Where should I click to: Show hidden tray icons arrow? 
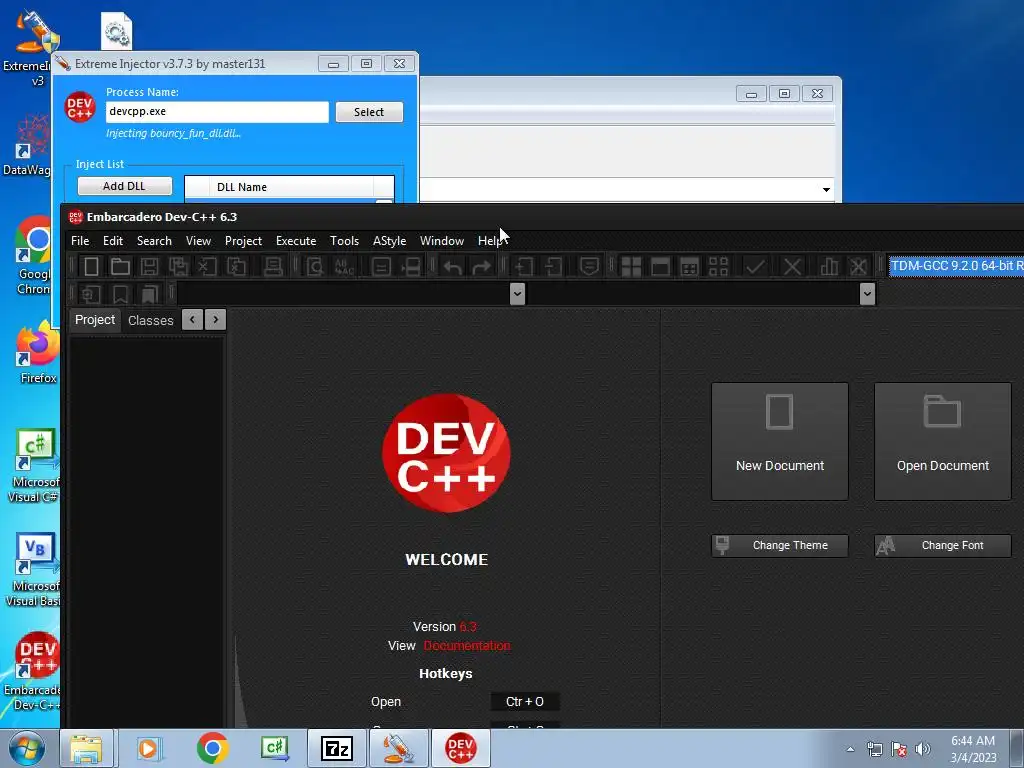[850, 749]
